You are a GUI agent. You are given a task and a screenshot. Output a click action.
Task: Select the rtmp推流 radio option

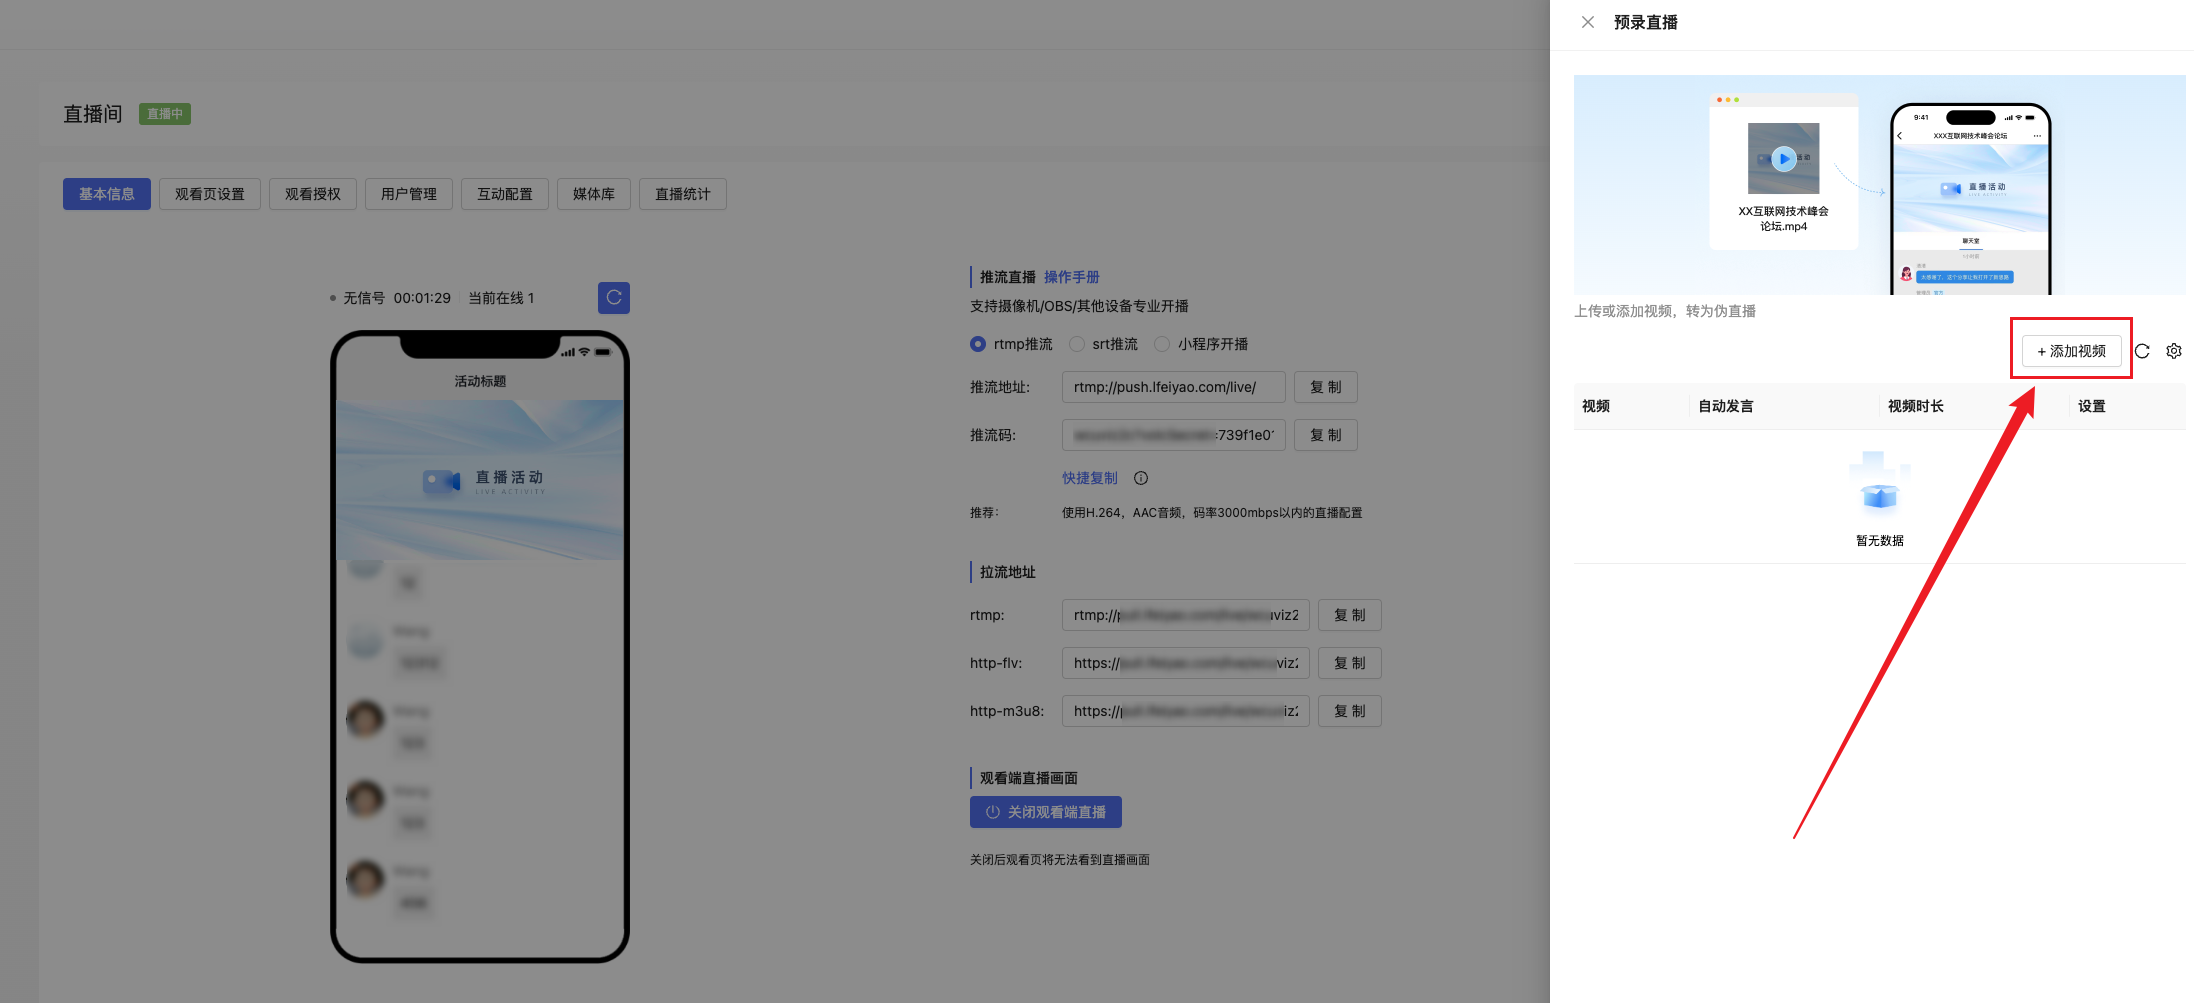point(978,344)
